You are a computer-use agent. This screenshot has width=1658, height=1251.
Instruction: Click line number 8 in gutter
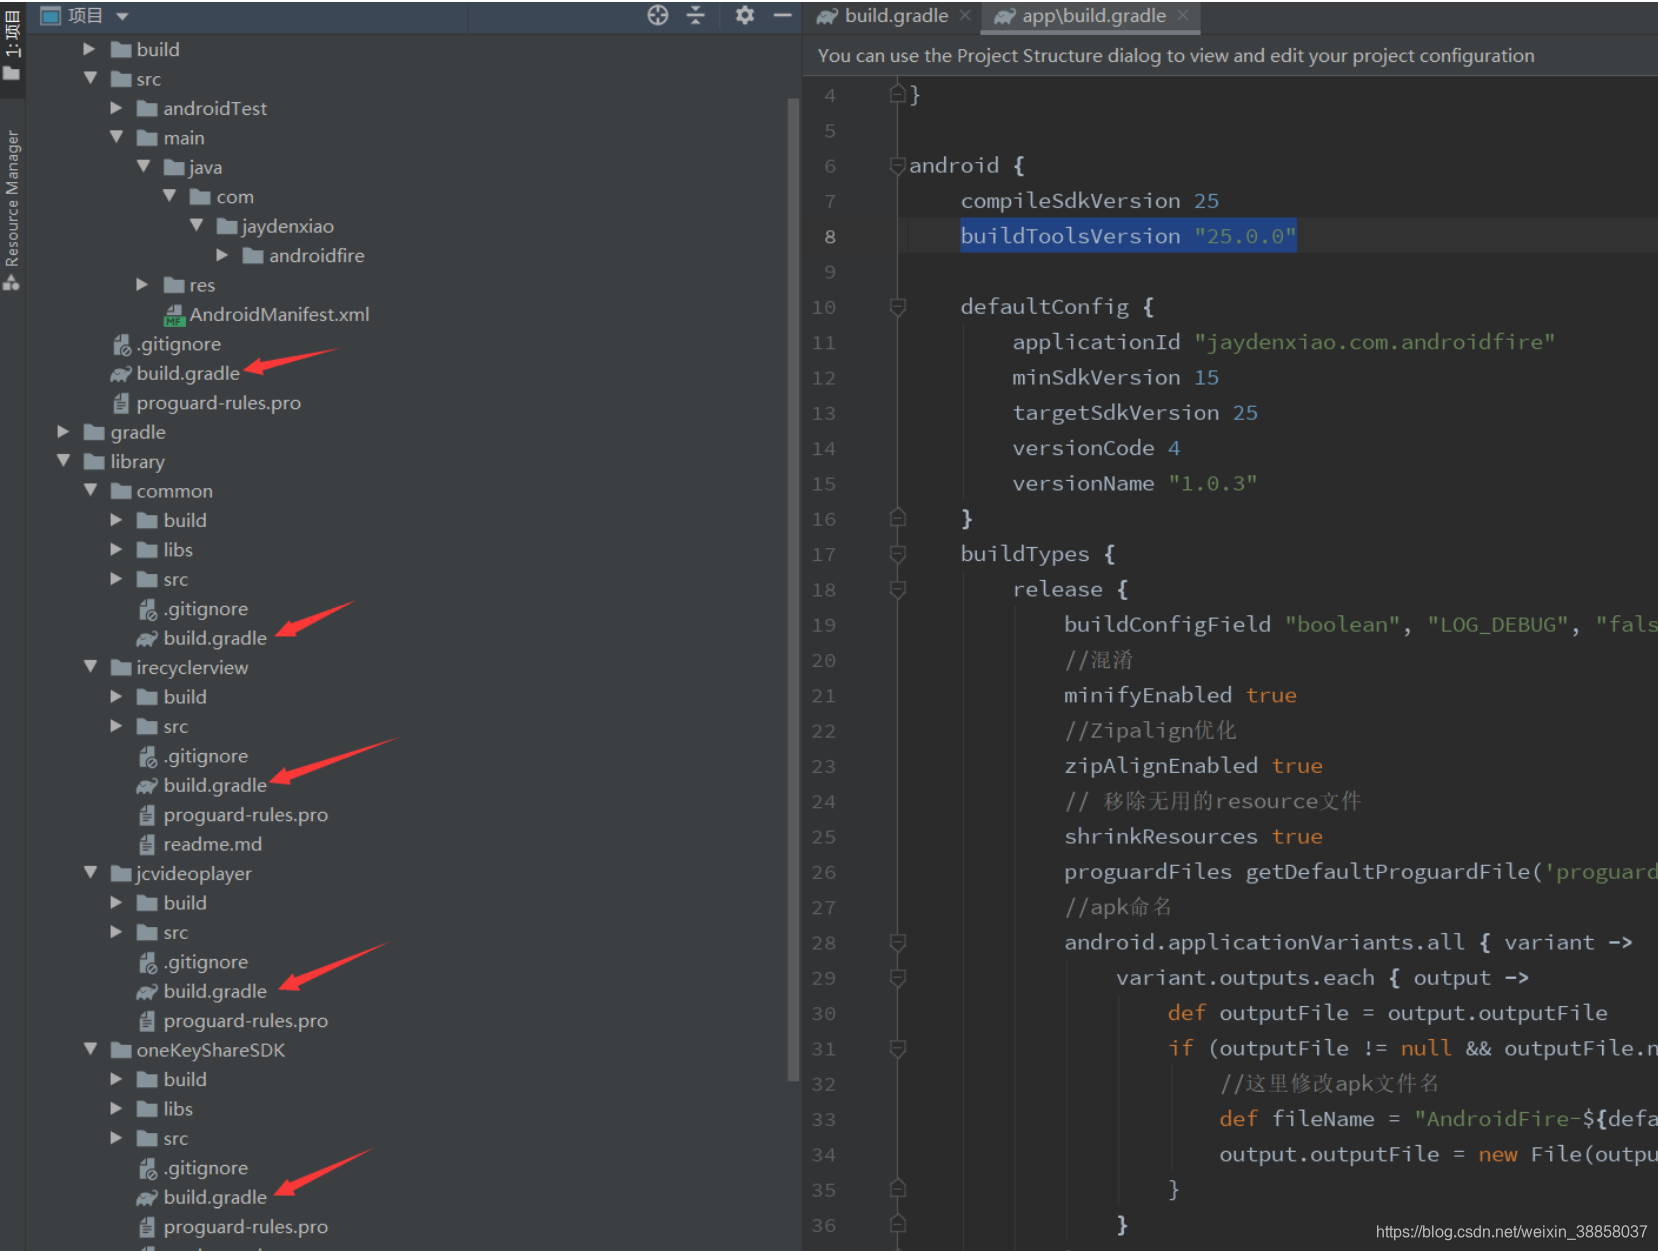[830, 237]
